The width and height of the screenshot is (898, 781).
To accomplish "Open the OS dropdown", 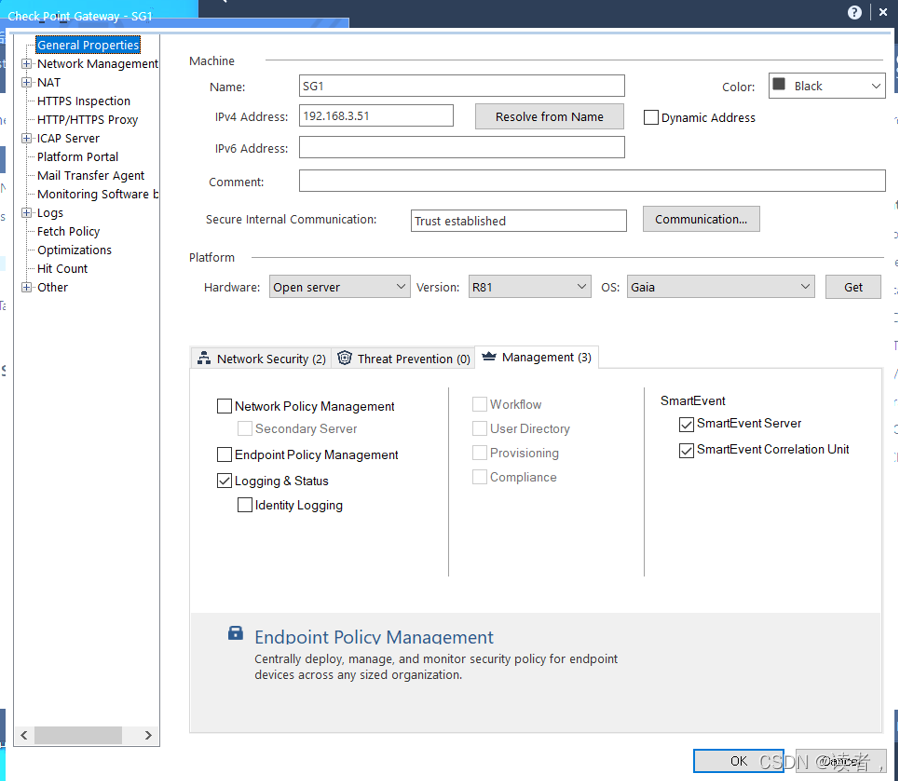I will click(x=720, y=287).
